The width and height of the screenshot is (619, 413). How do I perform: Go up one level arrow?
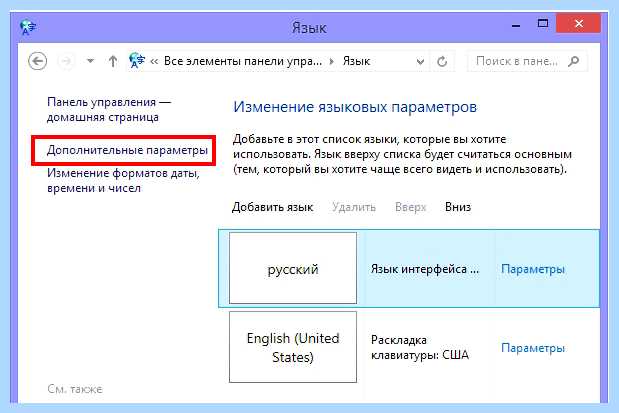click(x=113, y=61)
